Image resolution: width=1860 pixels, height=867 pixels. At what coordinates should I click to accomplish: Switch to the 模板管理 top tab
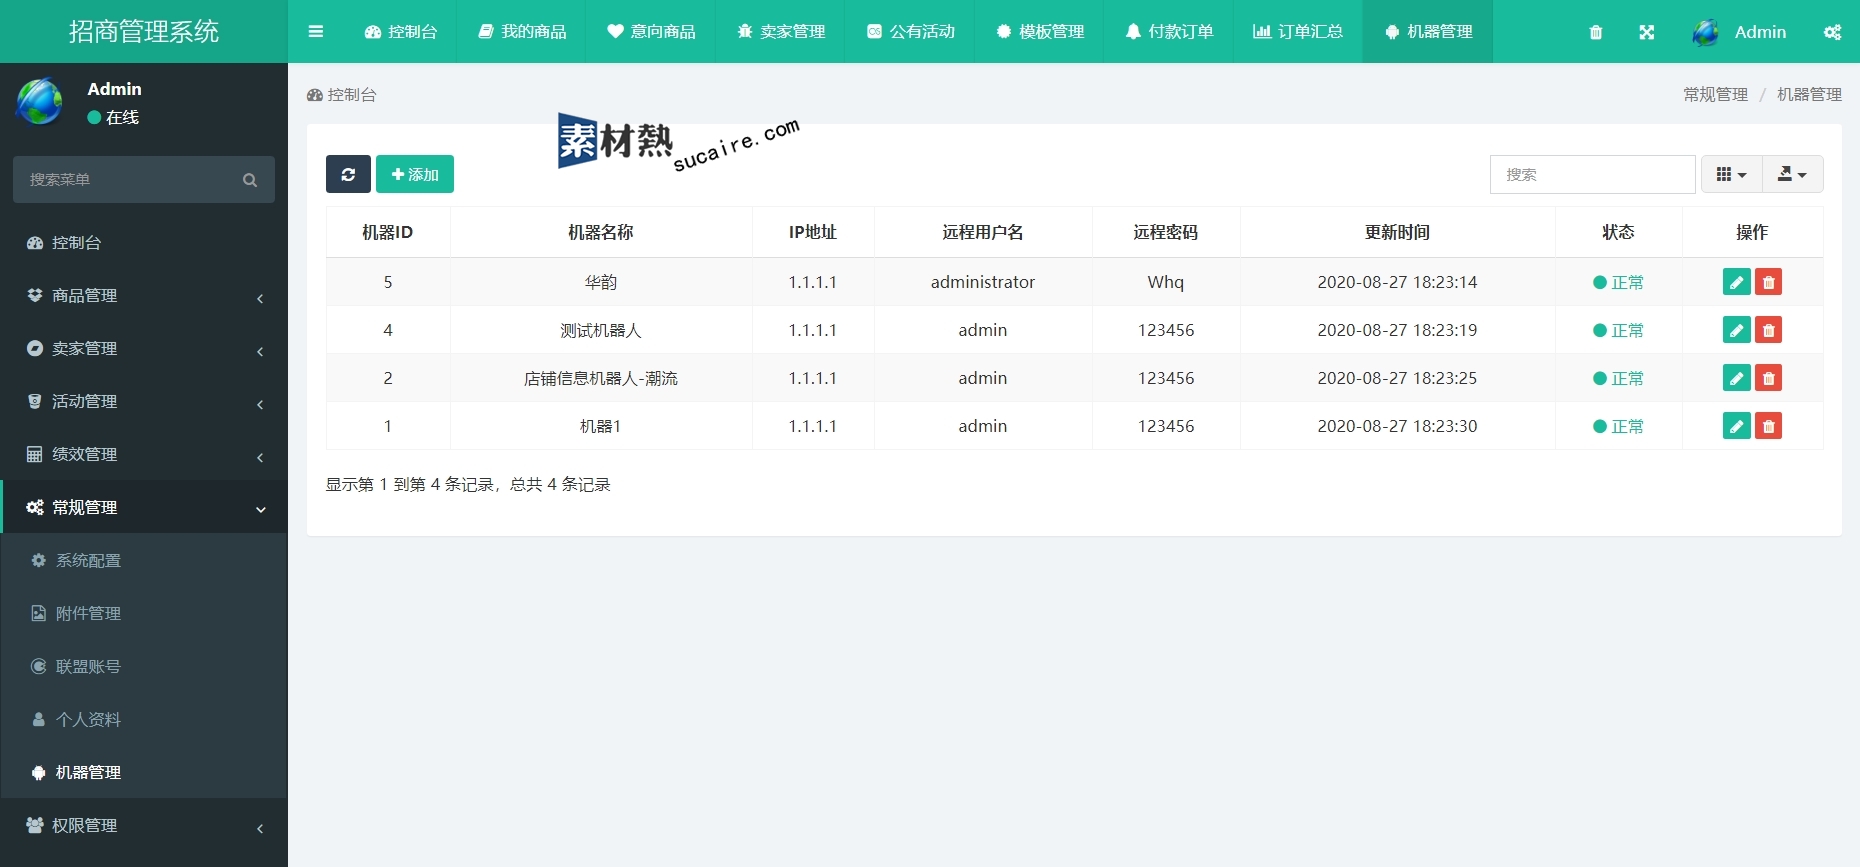point(1040,32)
